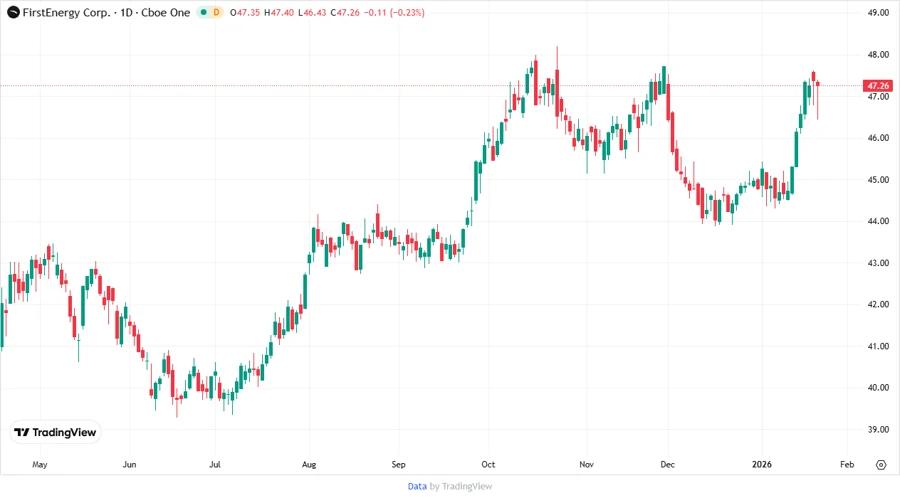Image resolution: width=900 pixels, height=498 pixels.
Task: Click the FirstEnergy Corp. symbol title
Action: coord(66,12)
